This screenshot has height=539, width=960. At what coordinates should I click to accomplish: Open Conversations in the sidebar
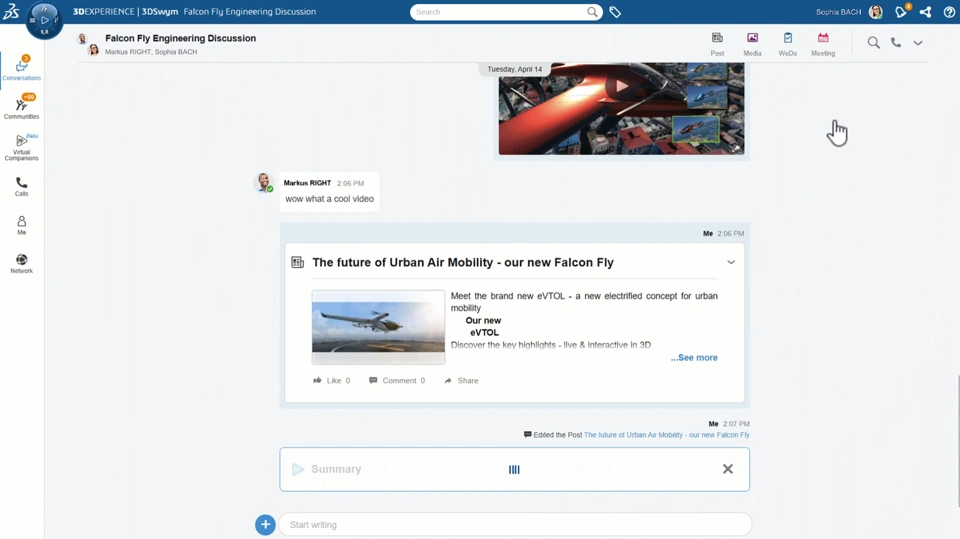point(21,69)
